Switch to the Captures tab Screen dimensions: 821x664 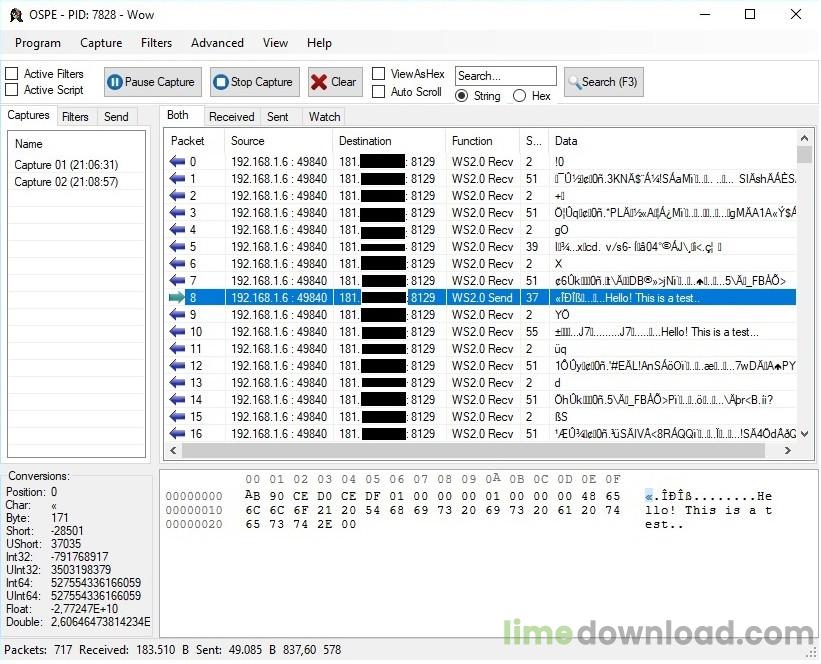click(x=28, y=115)
